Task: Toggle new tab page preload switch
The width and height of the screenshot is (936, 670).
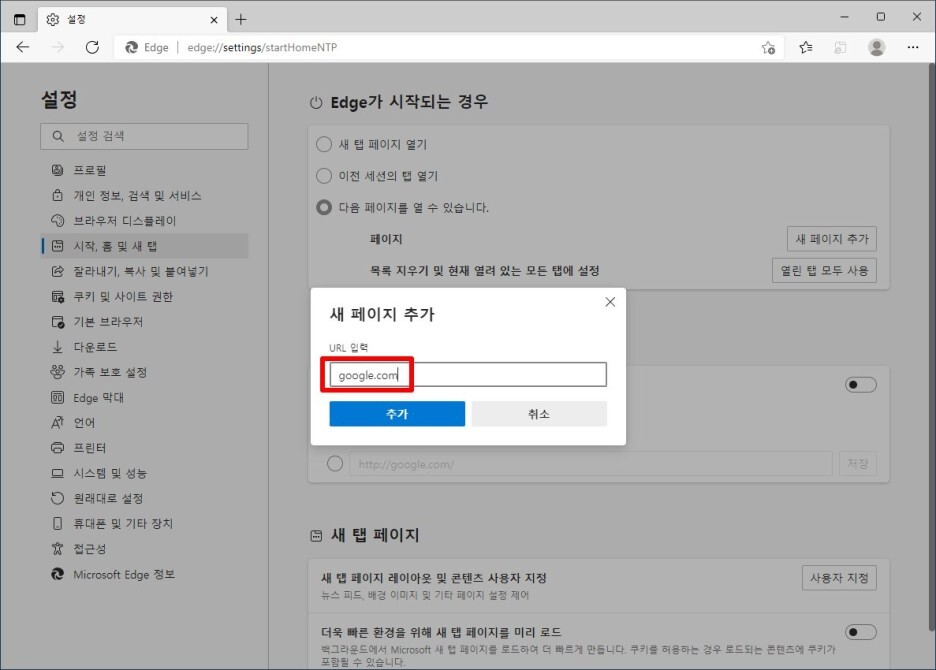Action: click(861, 632)
